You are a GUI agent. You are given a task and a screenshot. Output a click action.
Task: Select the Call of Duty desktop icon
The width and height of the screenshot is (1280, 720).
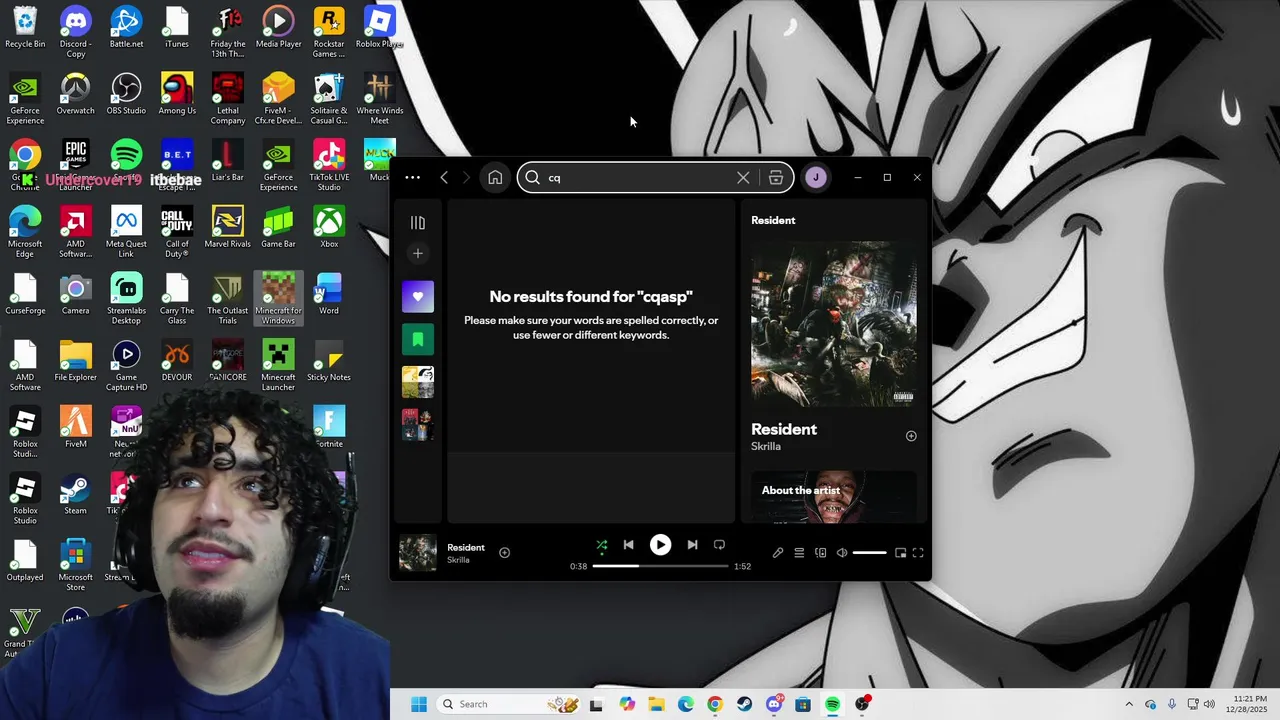[x=177, y=232]
